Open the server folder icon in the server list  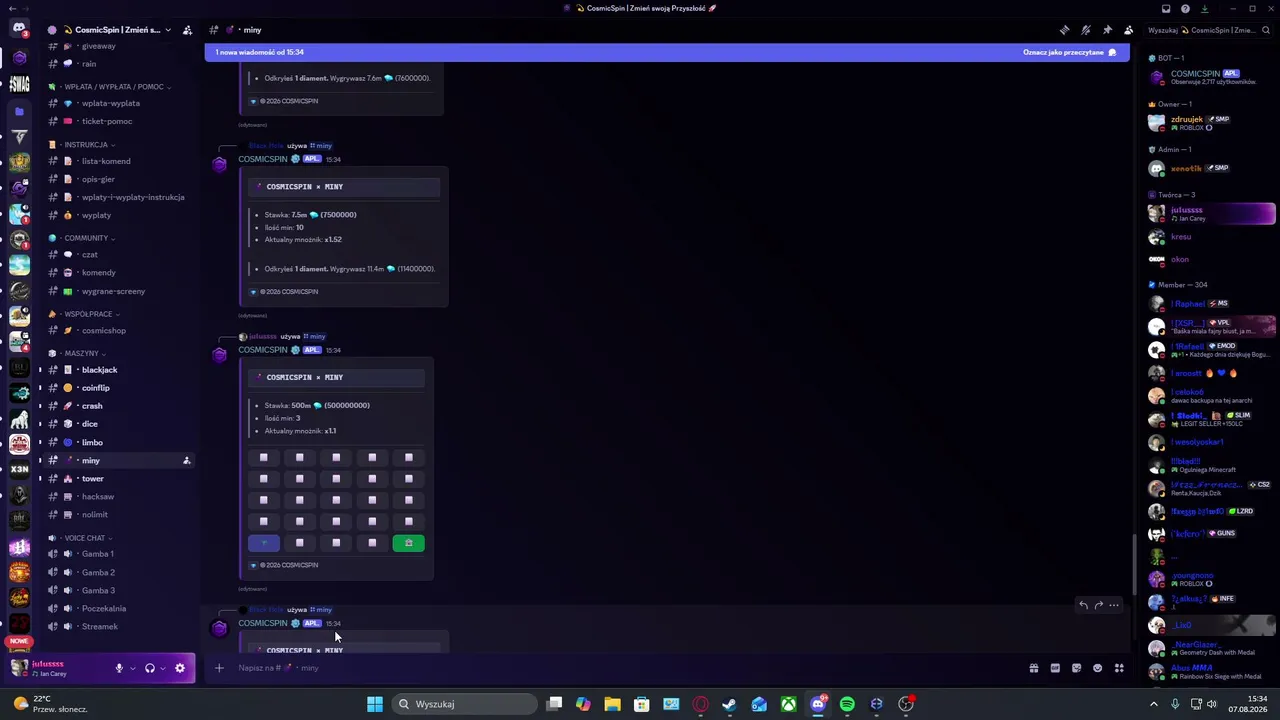[x=19, y=112]
